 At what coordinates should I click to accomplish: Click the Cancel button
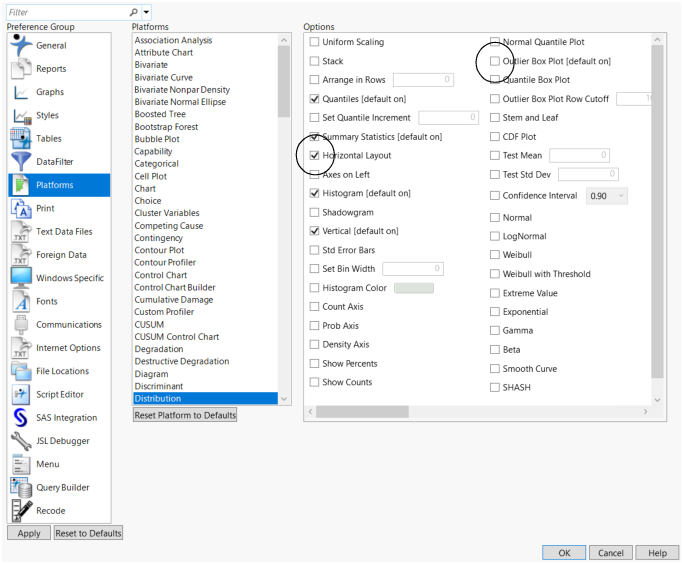click(x=611, y=553)
